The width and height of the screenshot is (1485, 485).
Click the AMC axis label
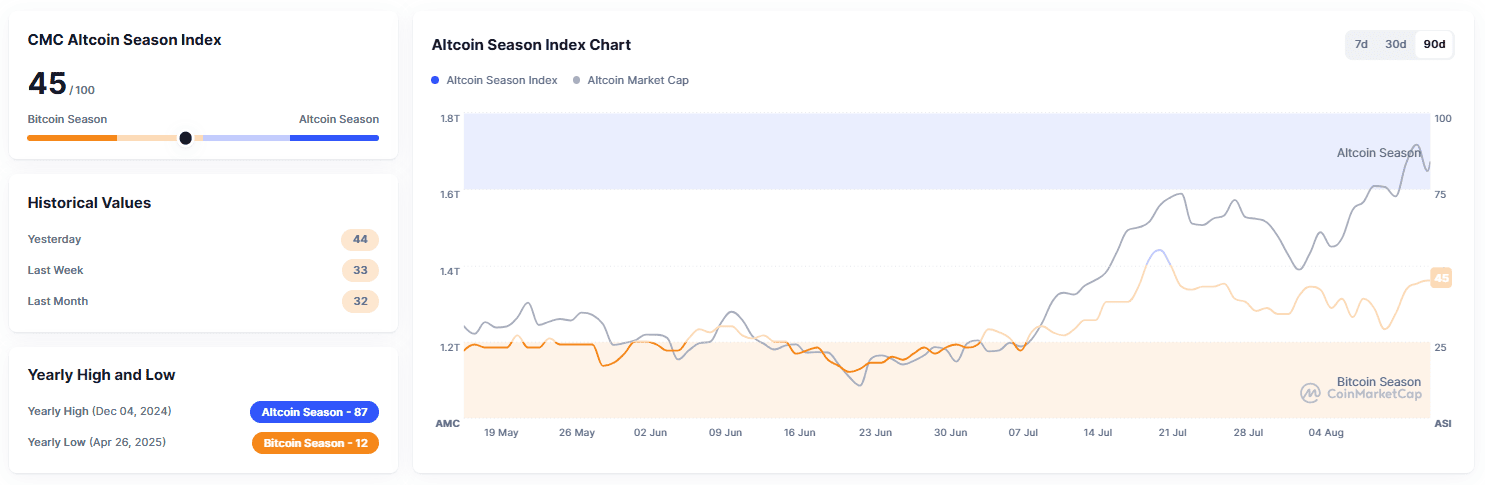pyautogui.click(x=447, y=423)
